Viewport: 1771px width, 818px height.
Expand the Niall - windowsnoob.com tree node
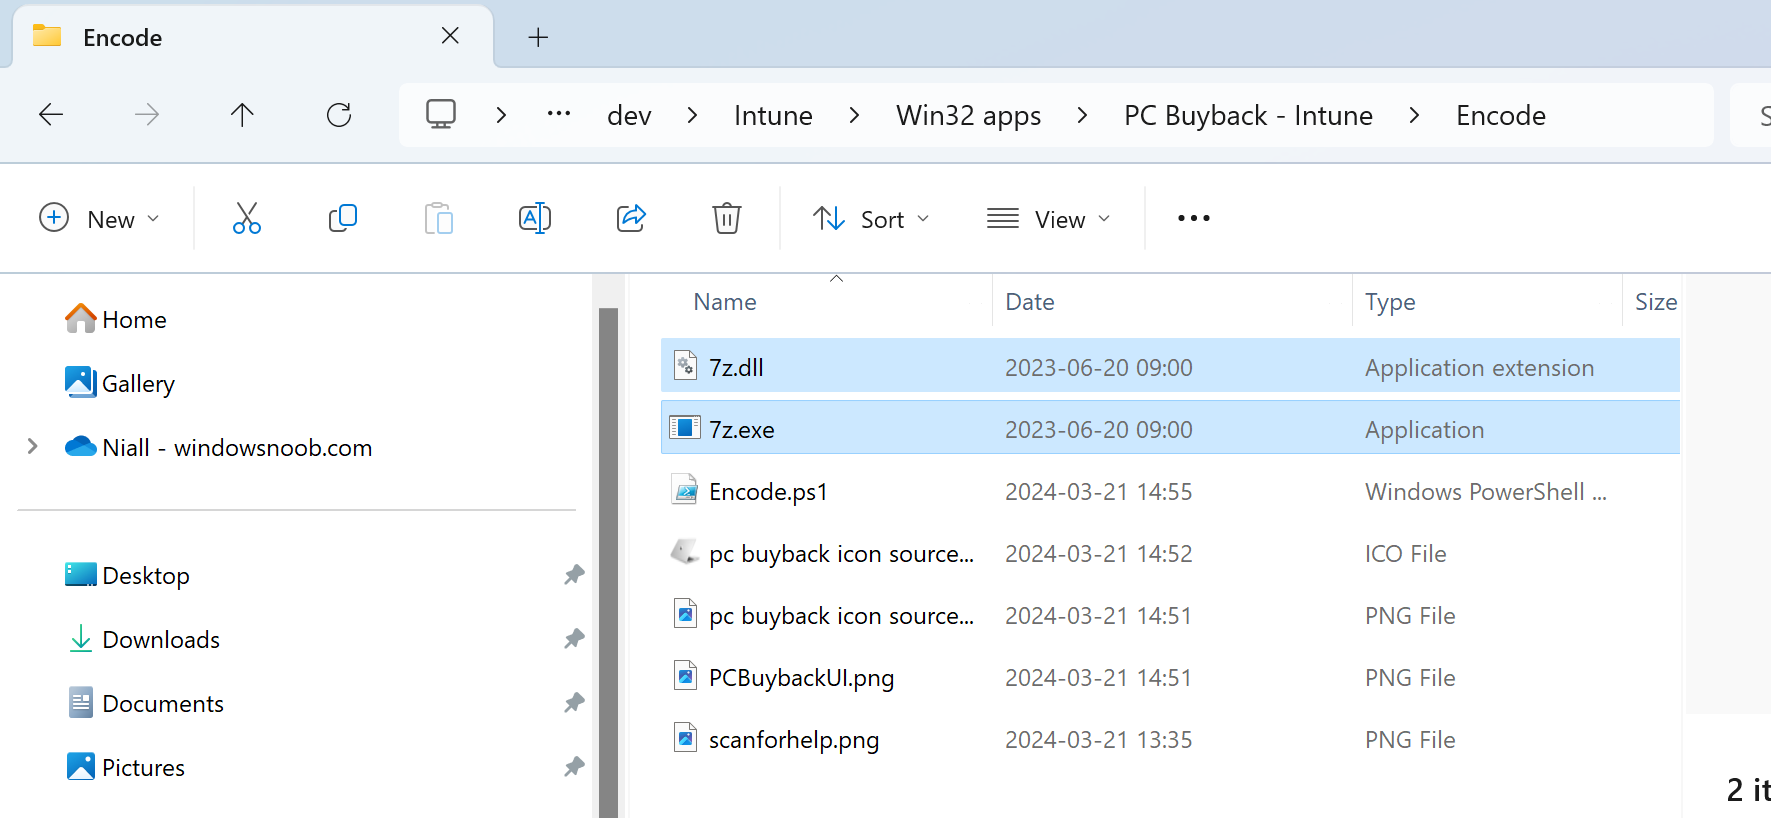pyautogui.click(x=32, y=447)
